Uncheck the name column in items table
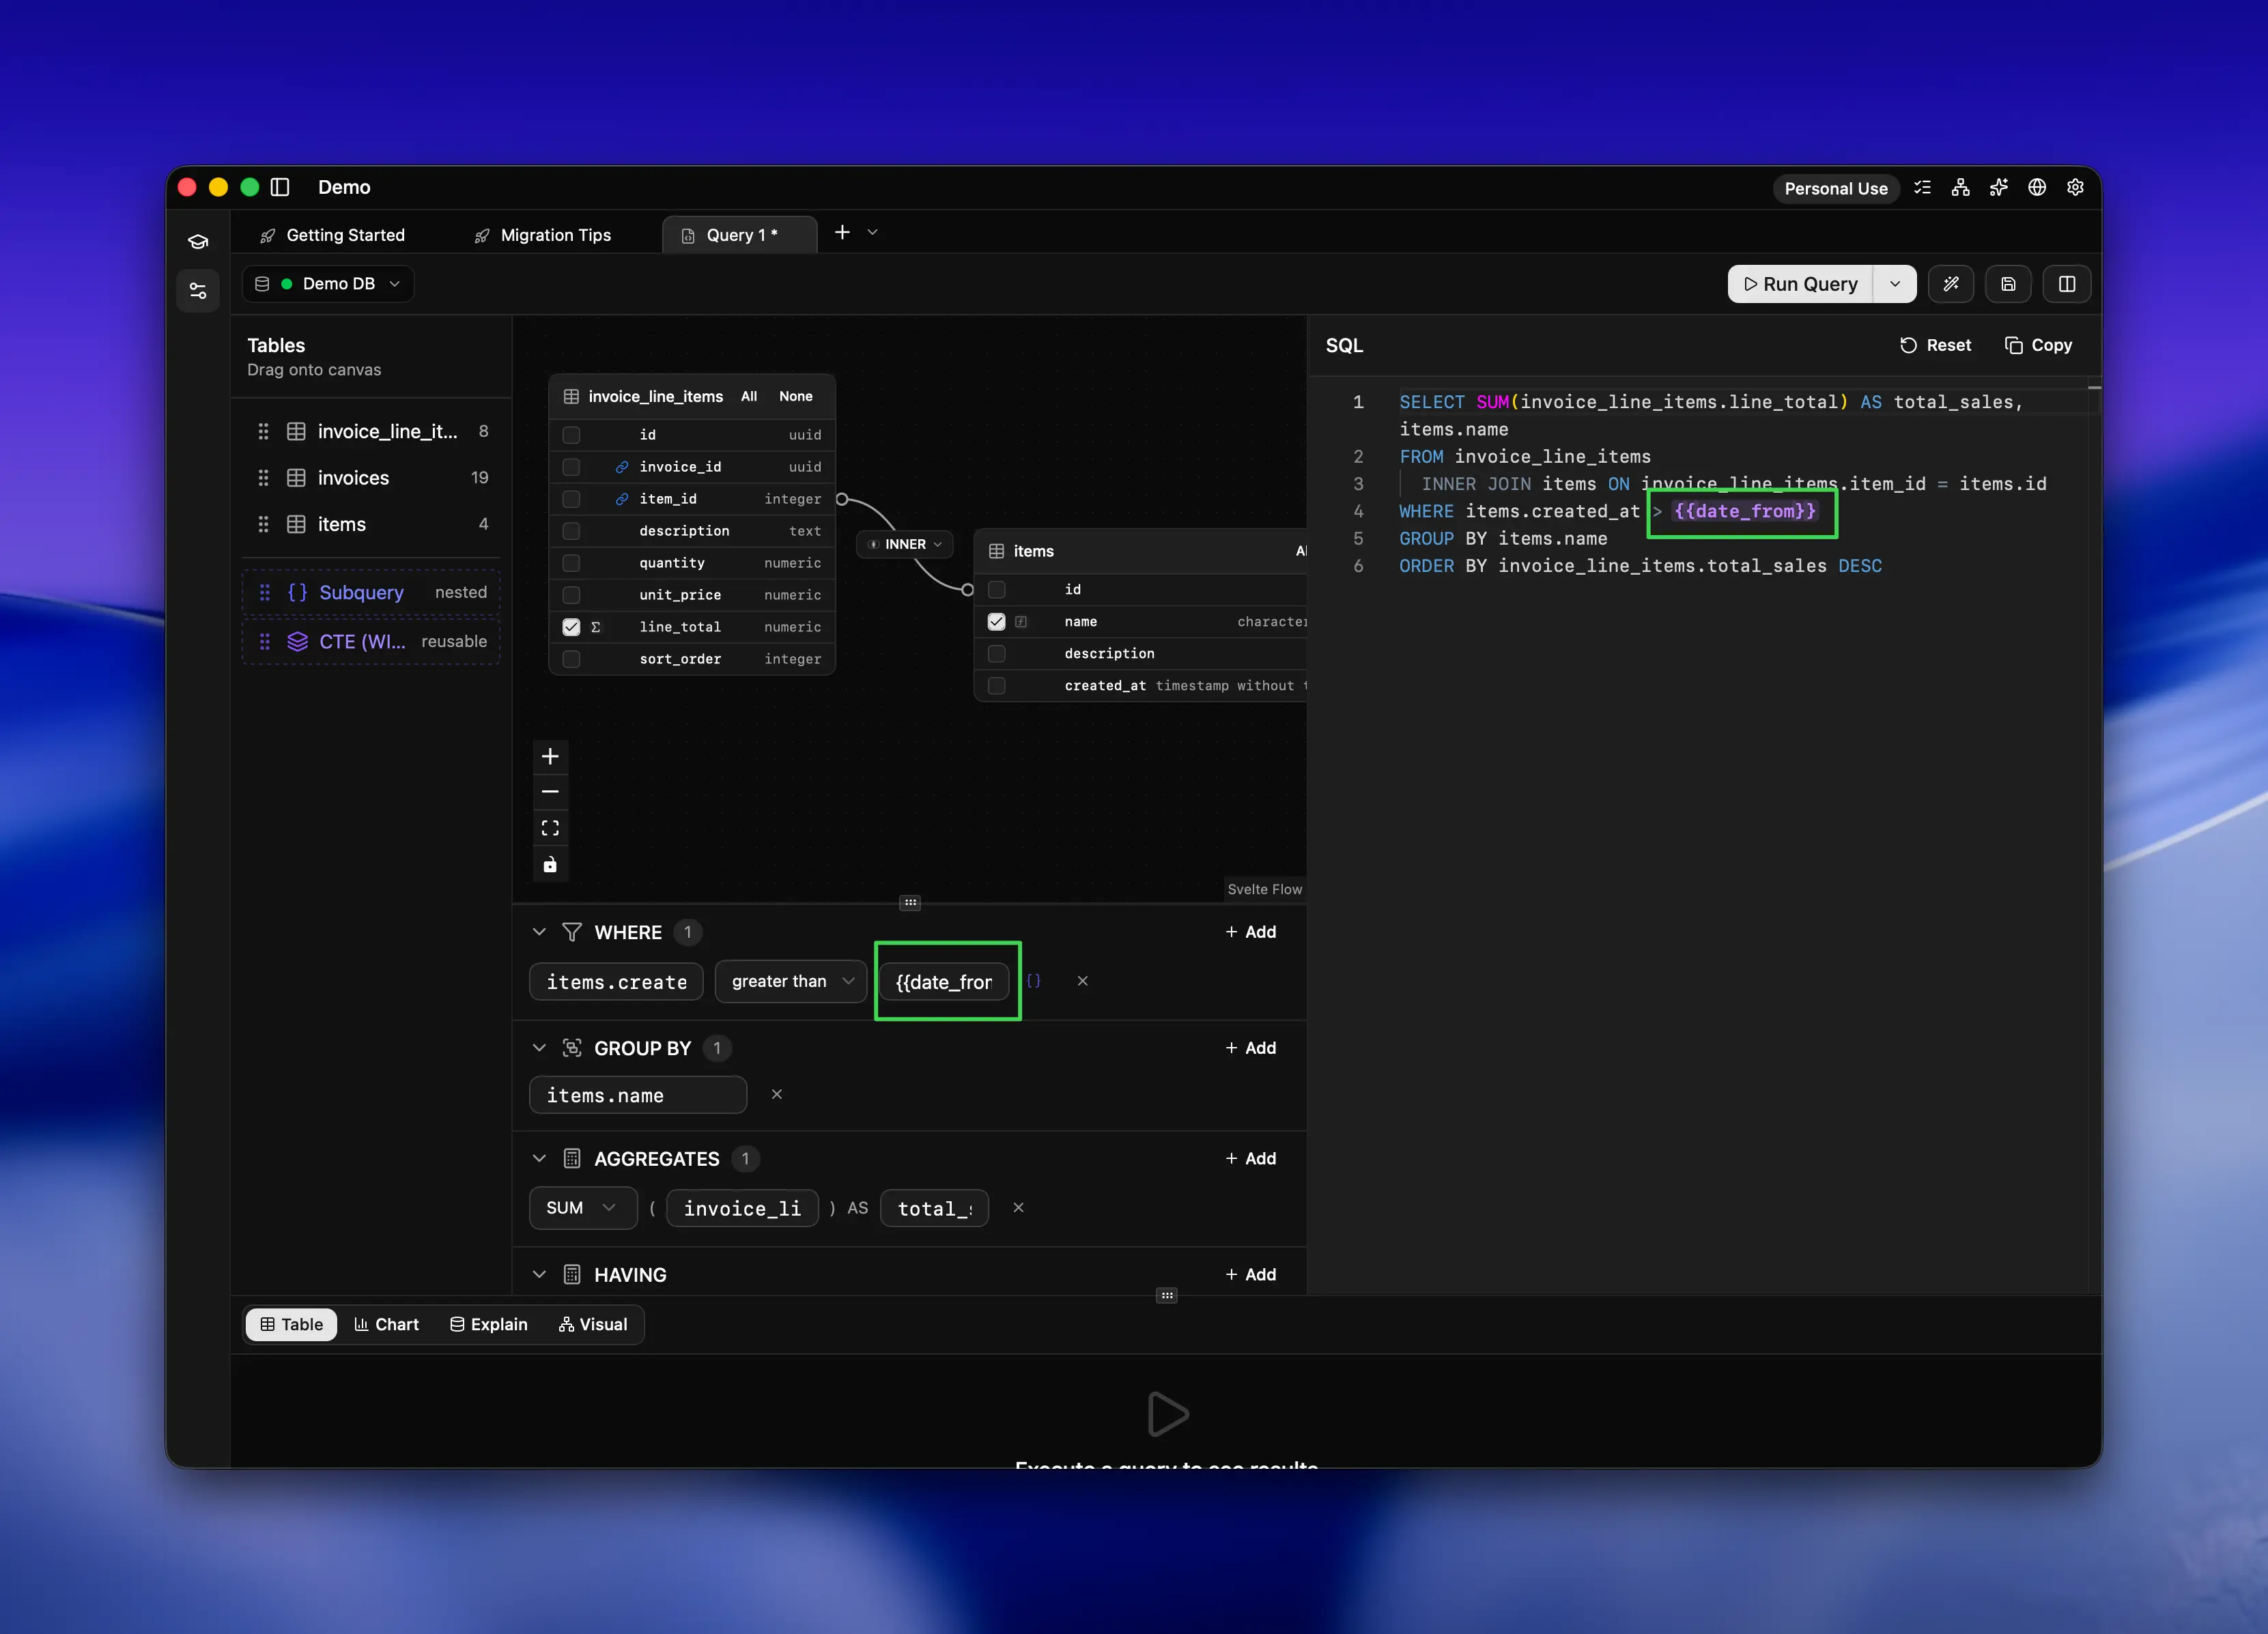Viewport: 2268px width, 1634px height. [x=996, y=621]
